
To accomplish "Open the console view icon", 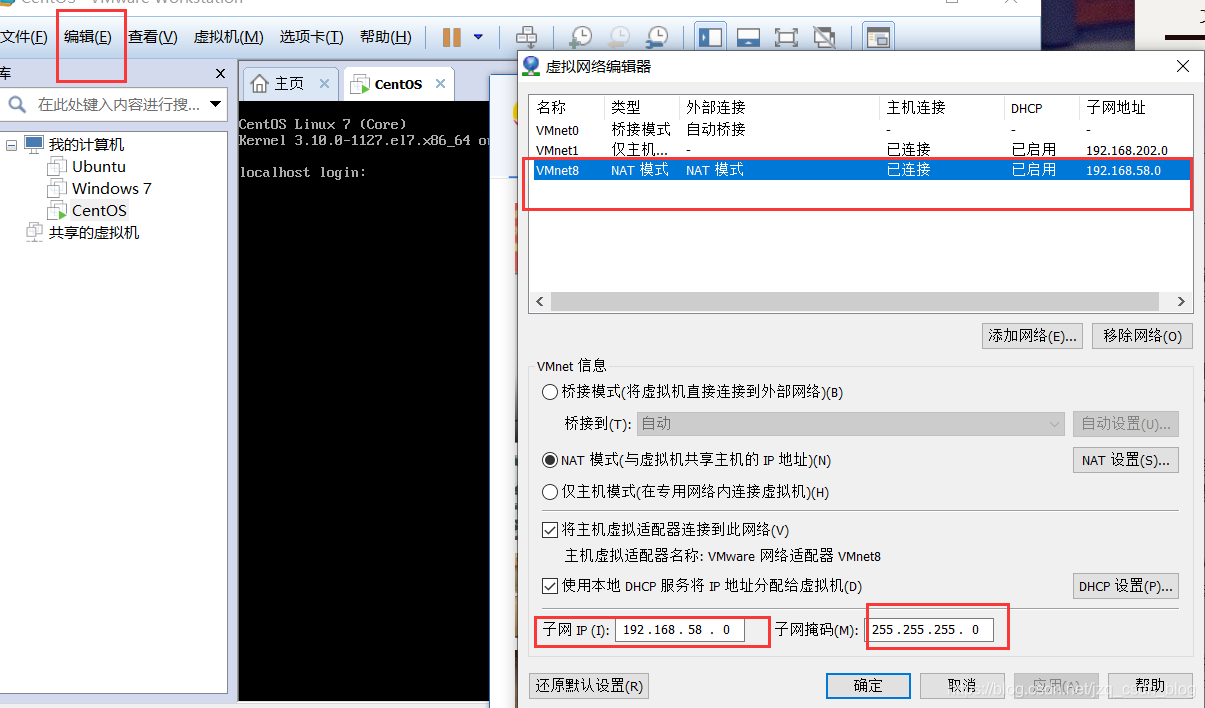I will pos(877,37).
